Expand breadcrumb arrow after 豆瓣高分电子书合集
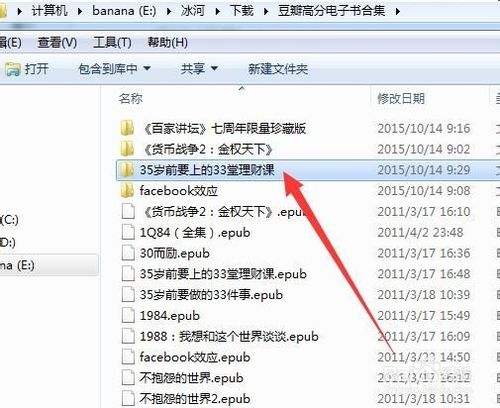 pos(397,12)
